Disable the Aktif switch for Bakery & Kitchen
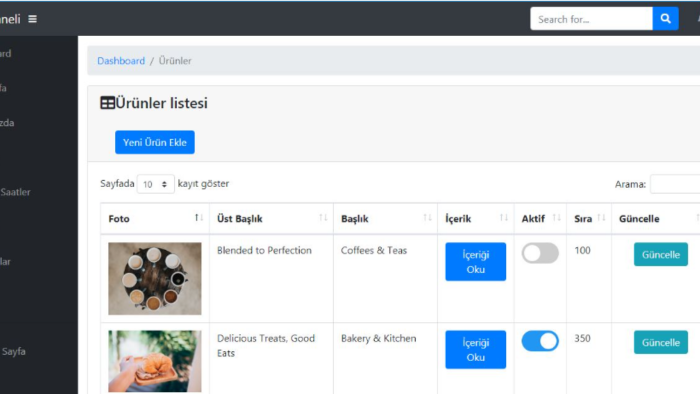The image size is (700, 394). coord(540,341)
